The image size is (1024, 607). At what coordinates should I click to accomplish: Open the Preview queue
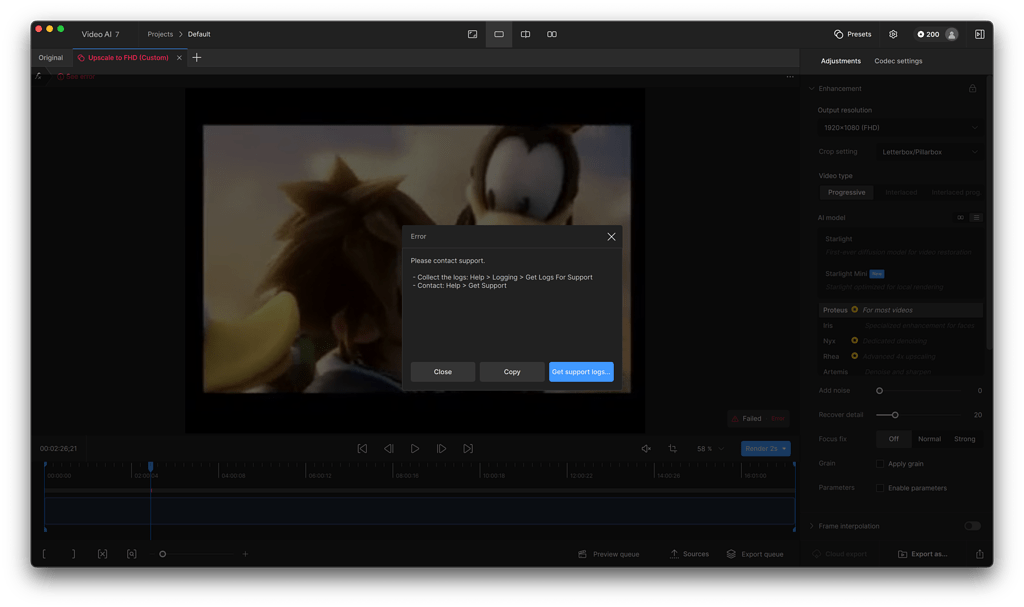pyautogui.click(x=609, y=554)
